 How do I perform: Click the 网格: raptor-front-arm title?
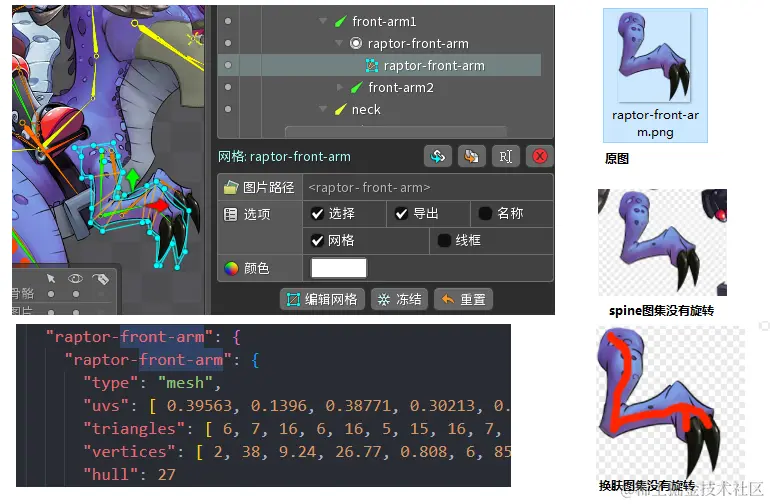click(x=284, y=157)
